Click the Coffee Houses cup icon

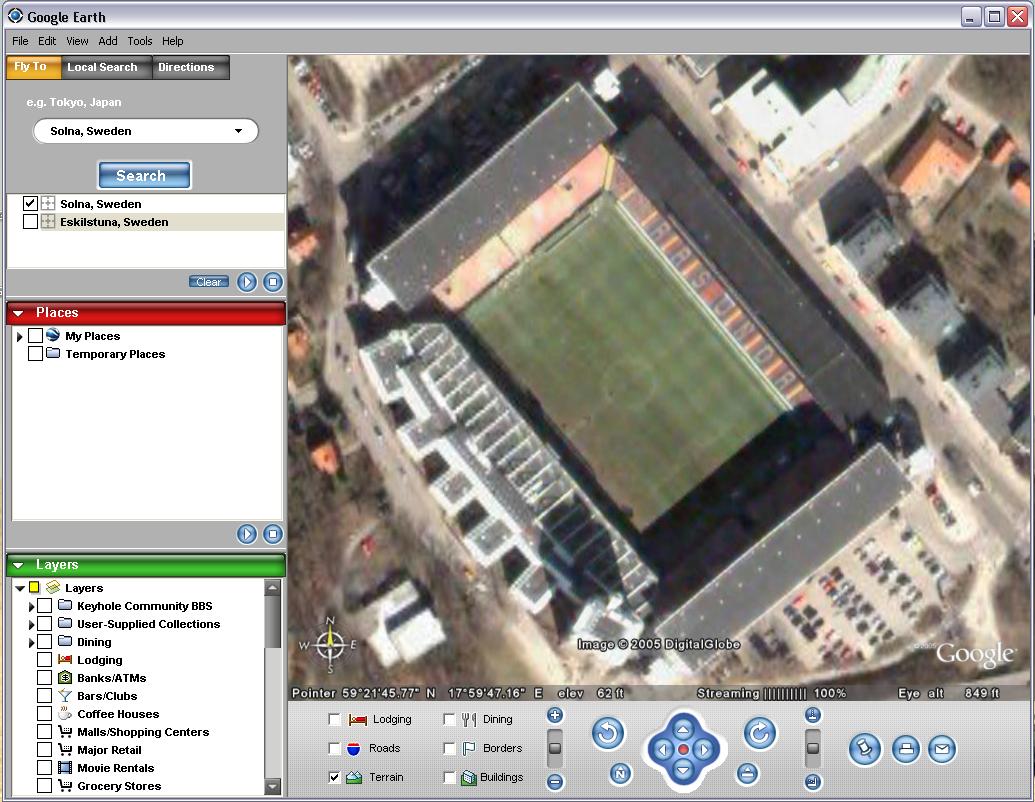65,714
